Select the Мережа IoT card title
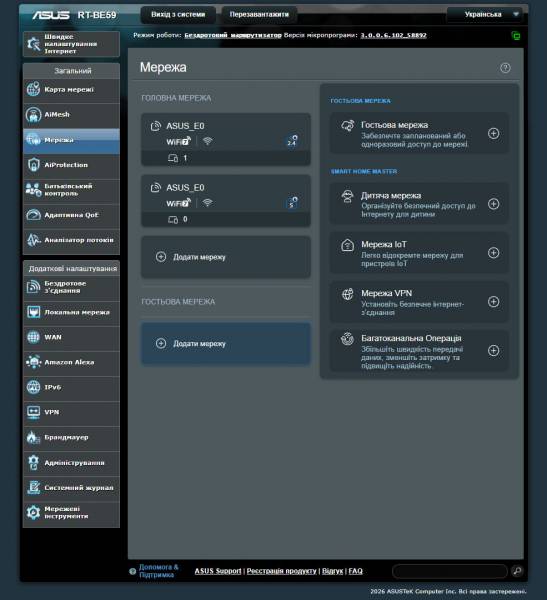 (384, 245)
